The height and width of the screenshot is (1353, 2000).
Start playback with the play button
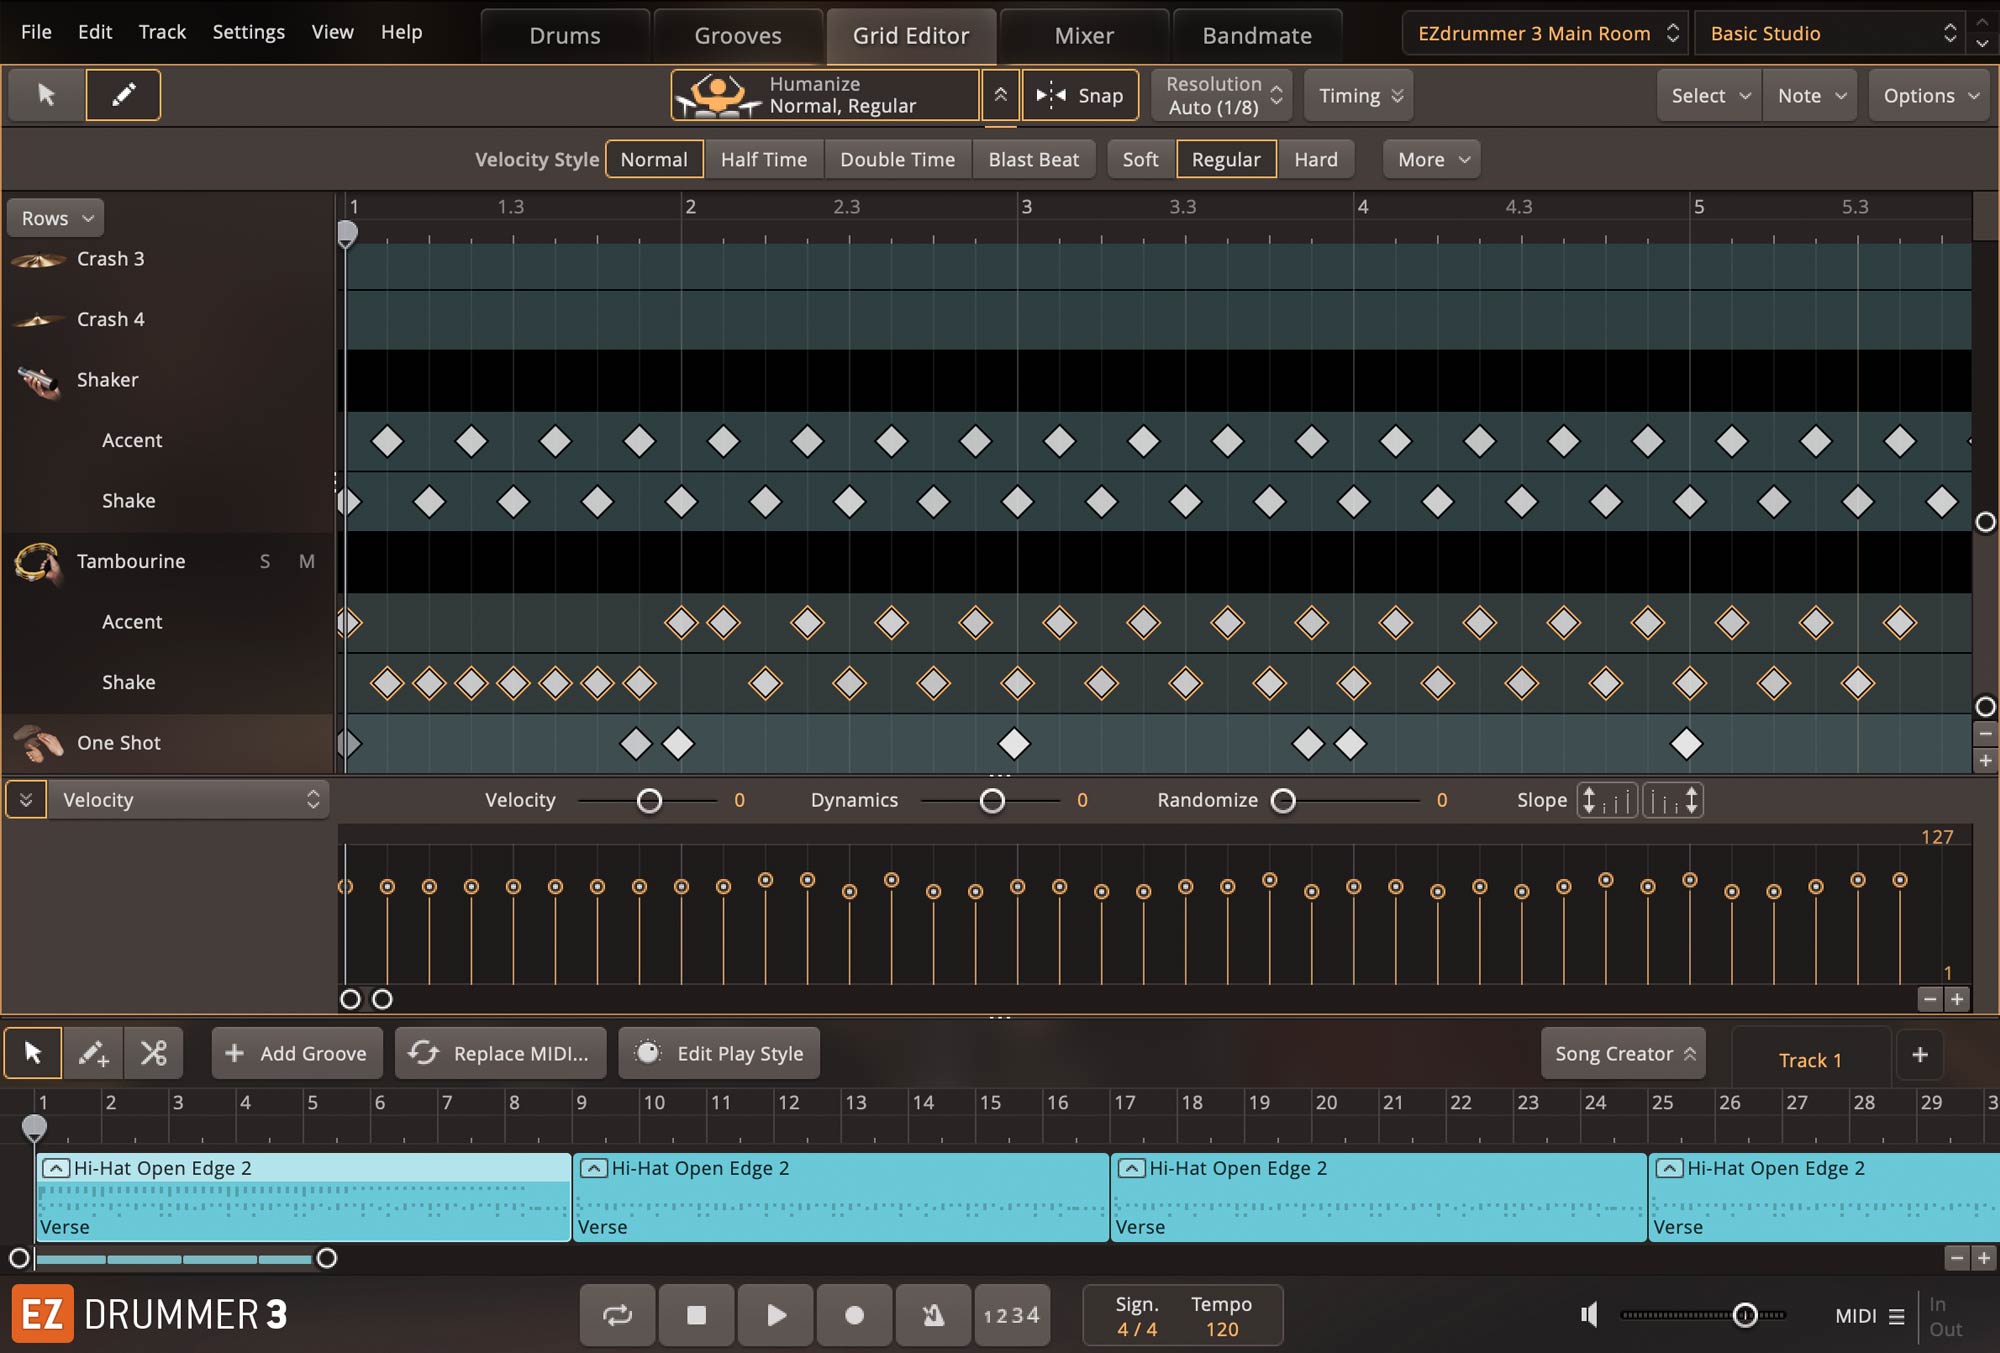(x=776, y=1315)
